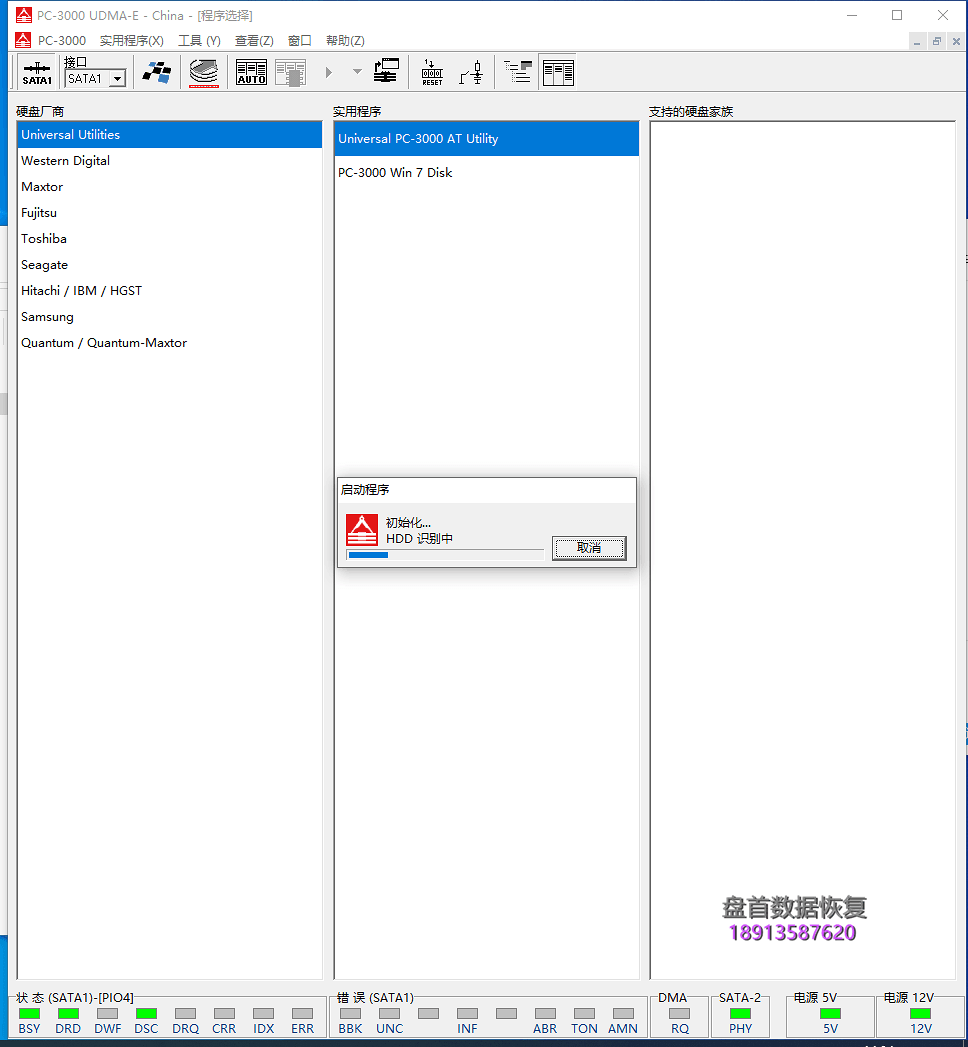Click the power switch circuit icon
This screenshot has width=968, height=1047.
(x=471, y=72)
